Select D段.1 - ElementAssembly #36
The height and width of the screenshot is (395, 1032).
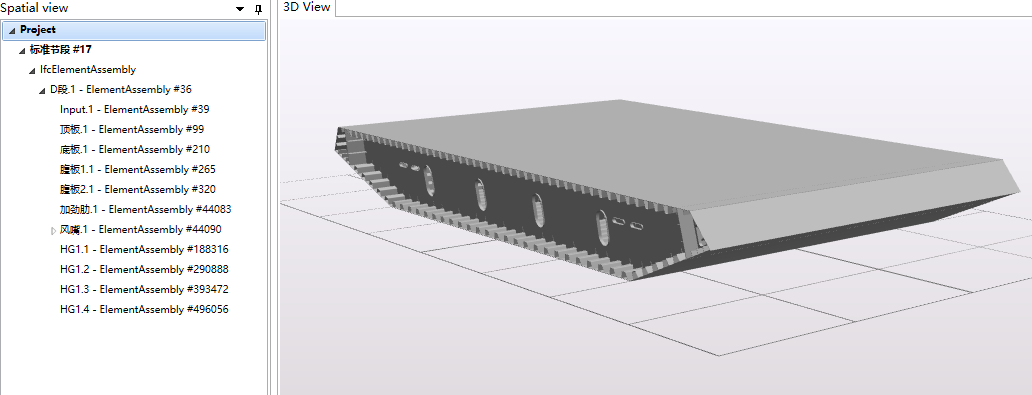click(121, 90)
